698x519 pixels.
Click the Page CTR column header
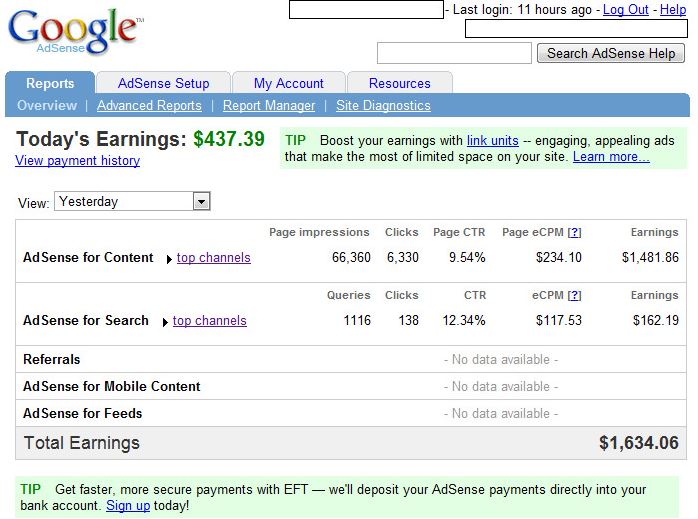coord(459,232)
